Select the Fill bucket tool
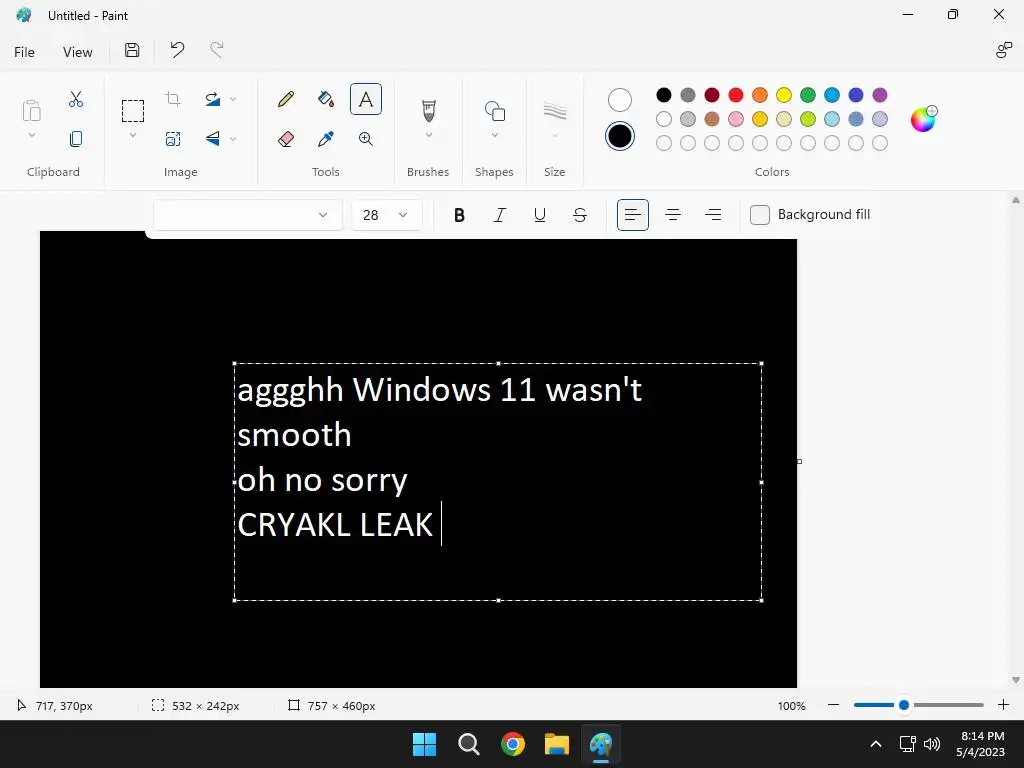1024x768 pixels. tap(326, 99)
